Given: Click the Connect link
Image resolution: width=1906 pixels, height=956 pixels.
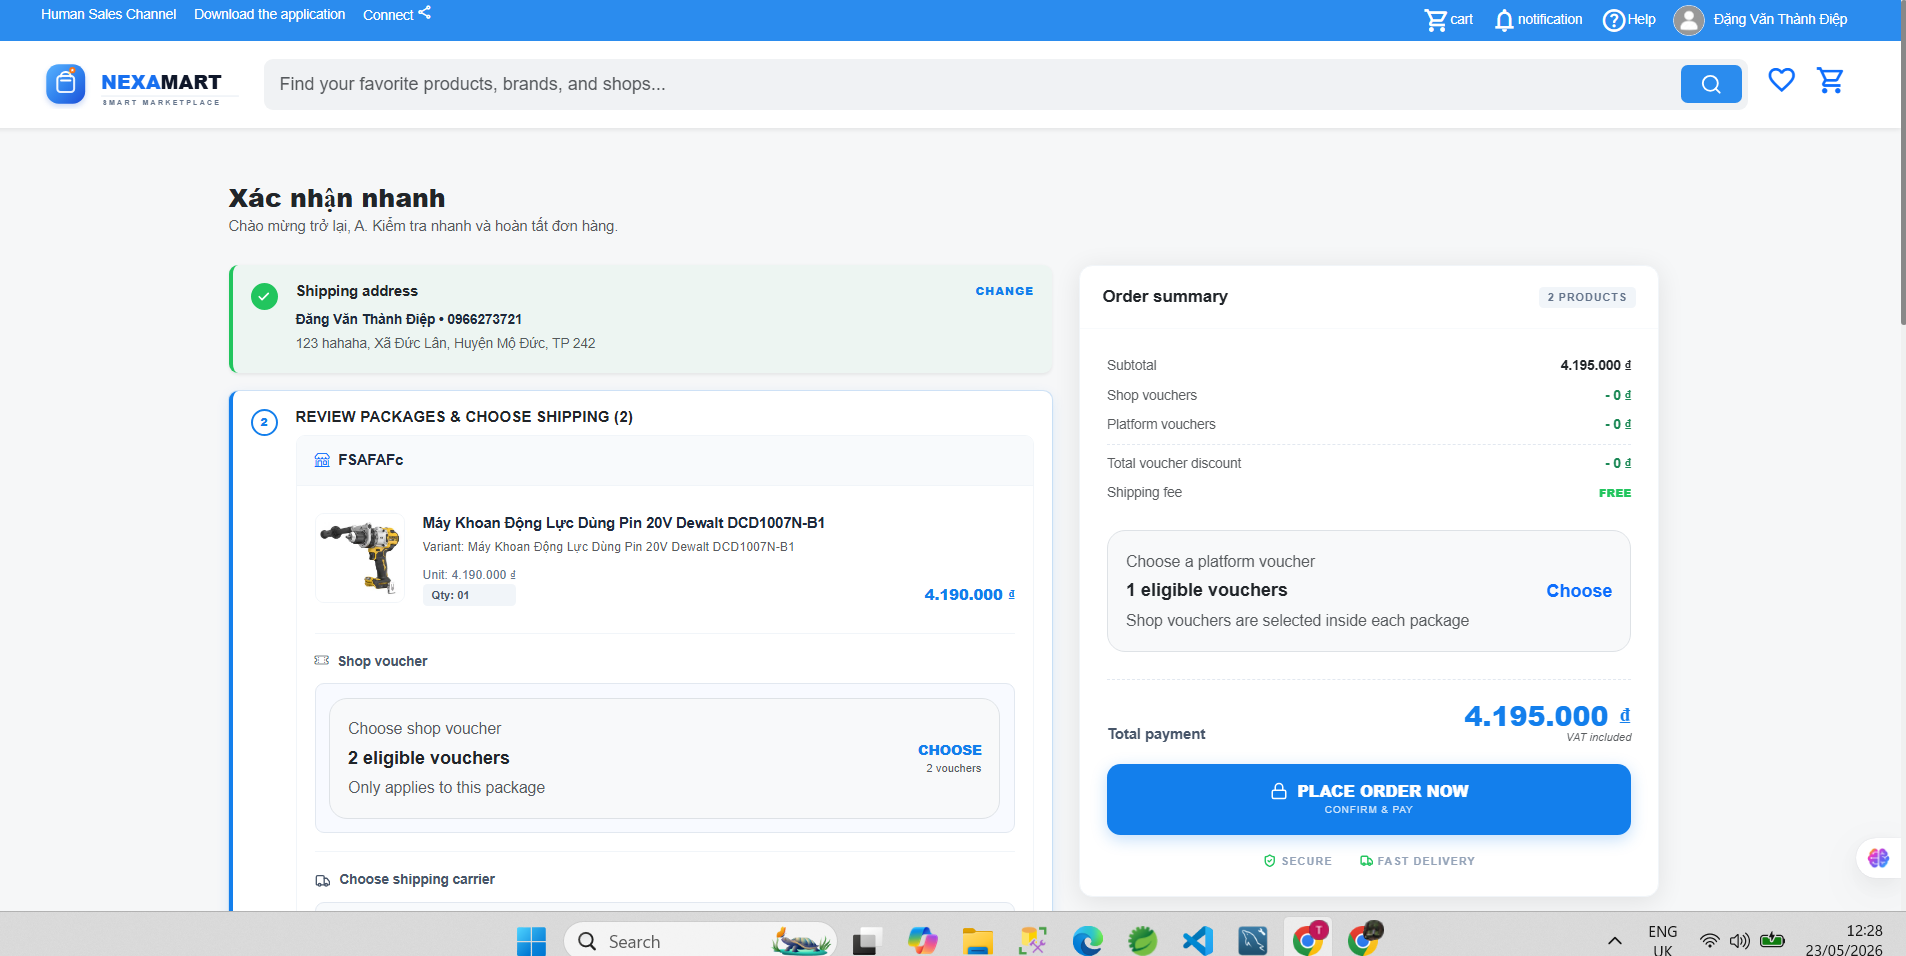Looking at the screenshot, I should click(x=388, y=15).
